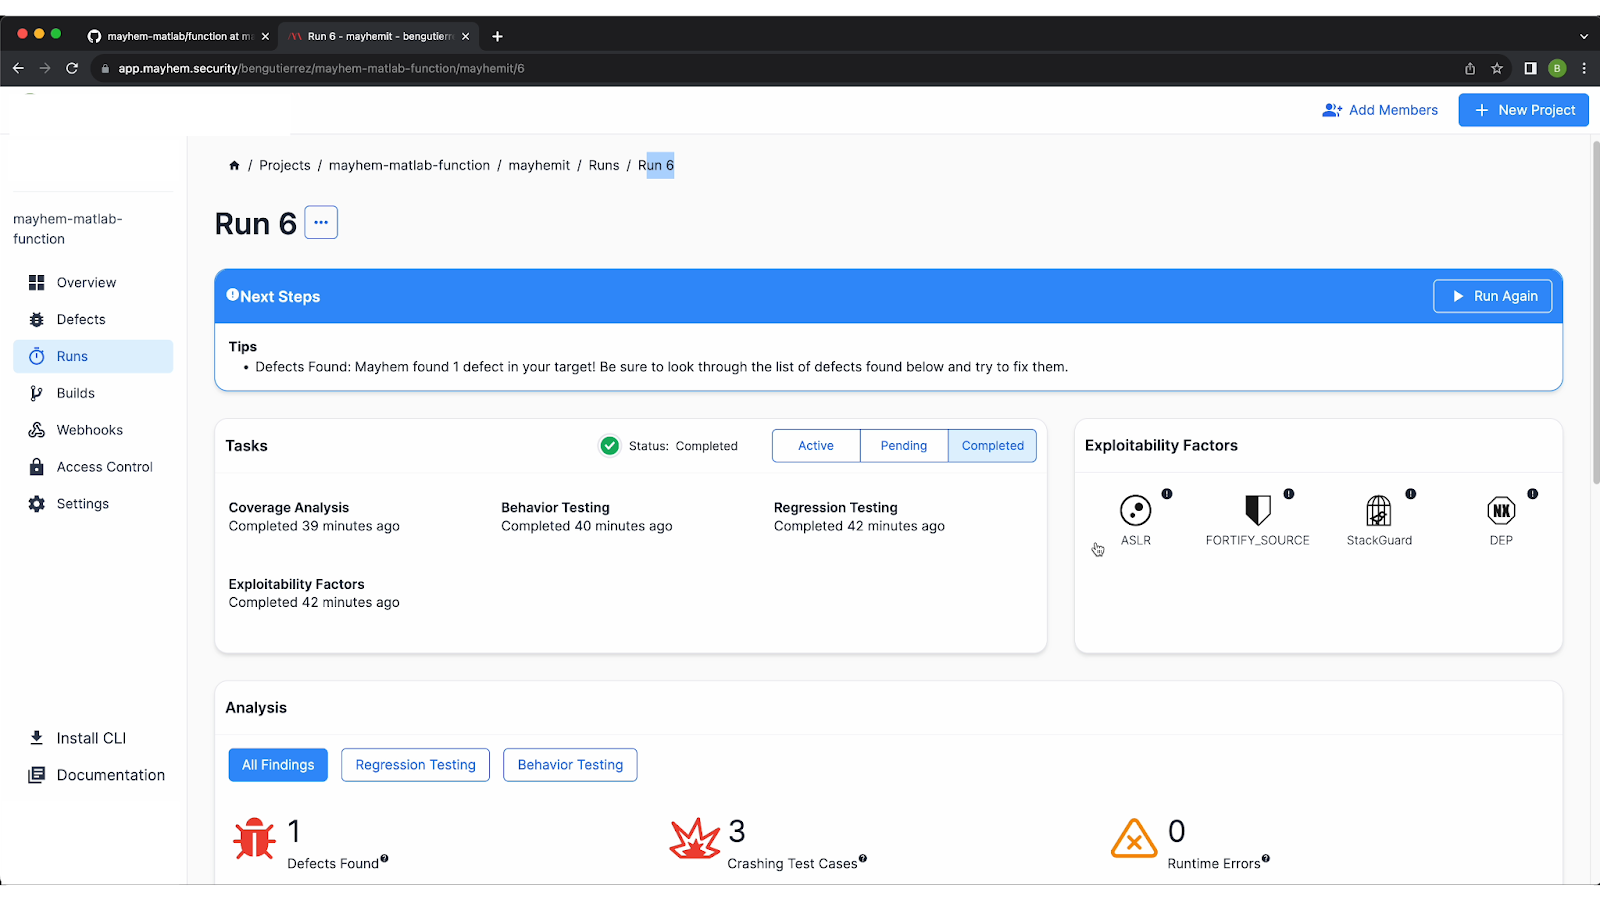Click help mark beside Defects Found
Image resolution: width=1600 pixels, height=900 pixels.
coord(384,859)
